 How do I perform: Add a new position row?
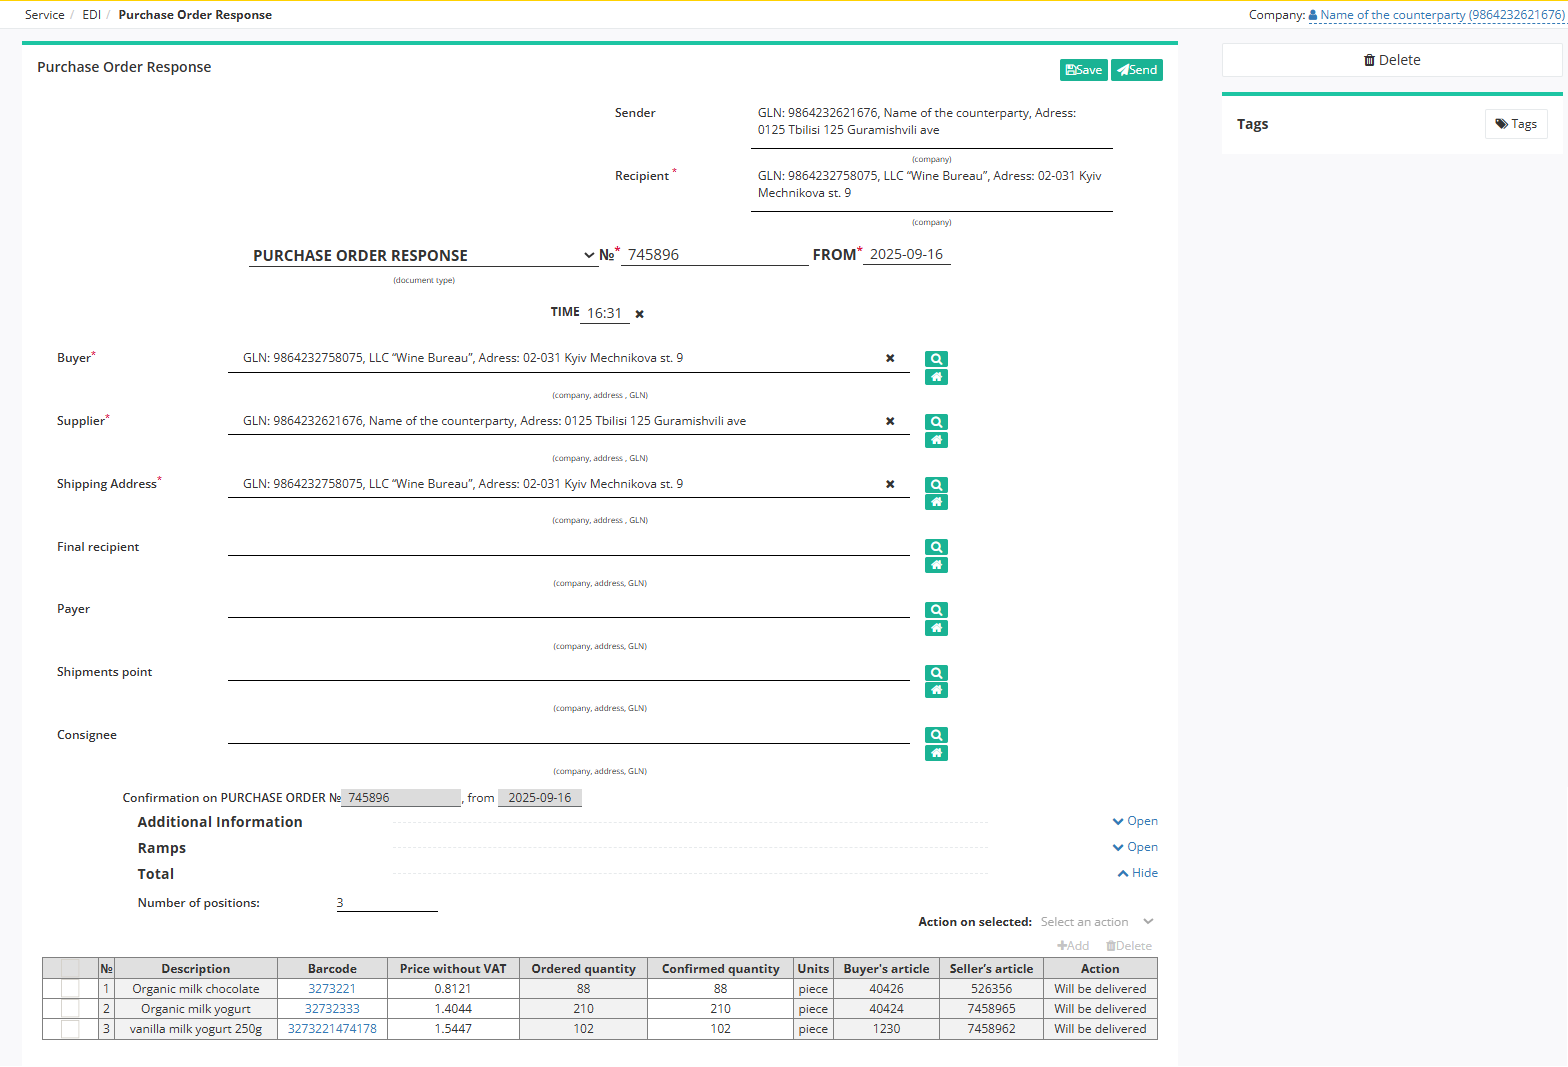1073,946
